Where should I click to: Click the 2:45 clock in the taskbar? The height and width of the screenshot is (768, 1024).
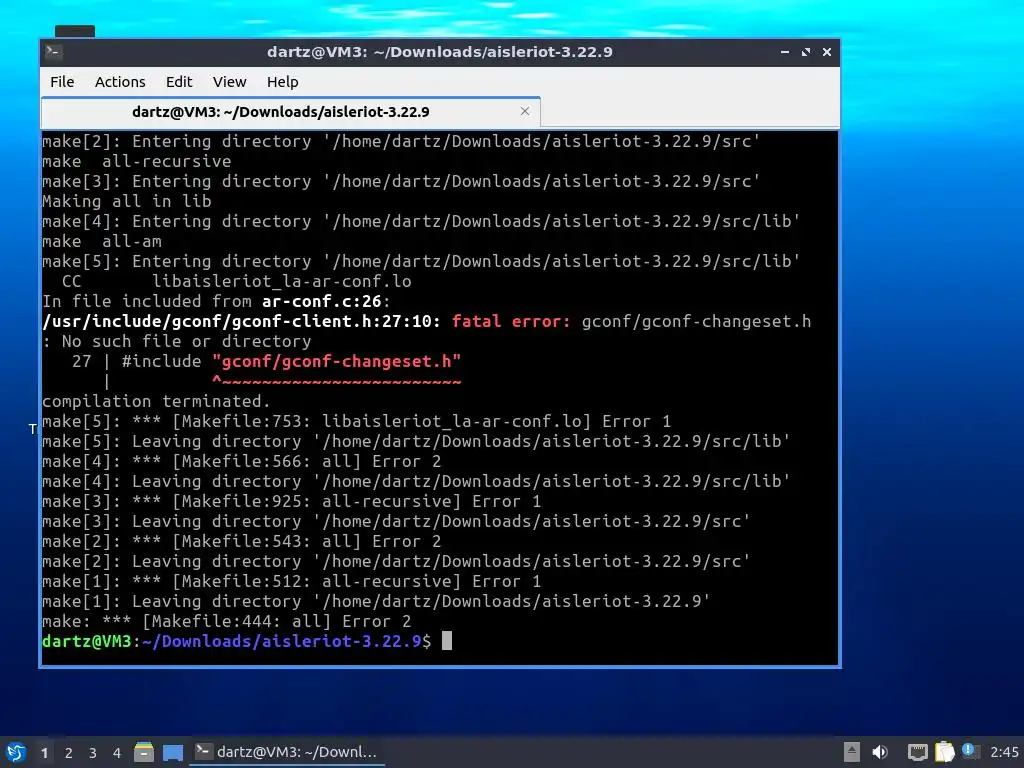1004,752
